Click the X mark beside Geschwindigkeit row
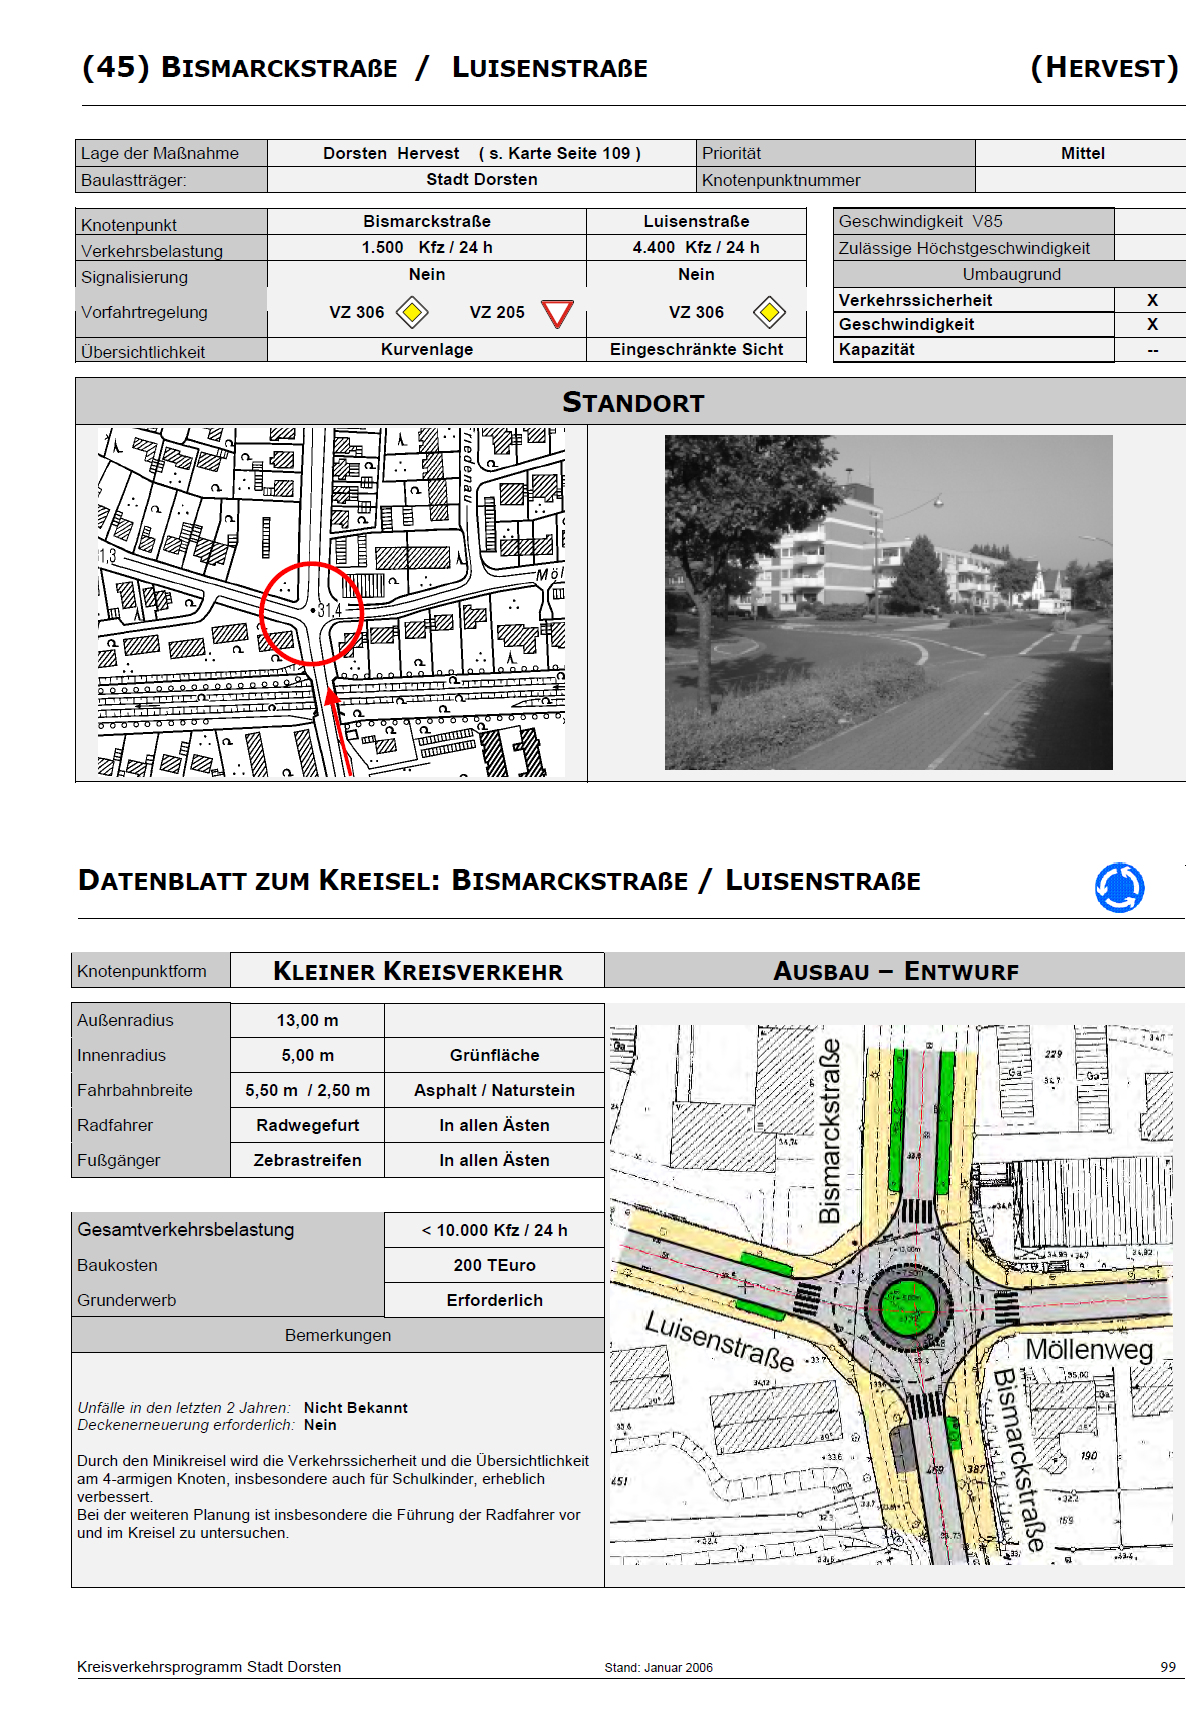This screenshot has width=1190, height=1725. [x=1152, y=324]
